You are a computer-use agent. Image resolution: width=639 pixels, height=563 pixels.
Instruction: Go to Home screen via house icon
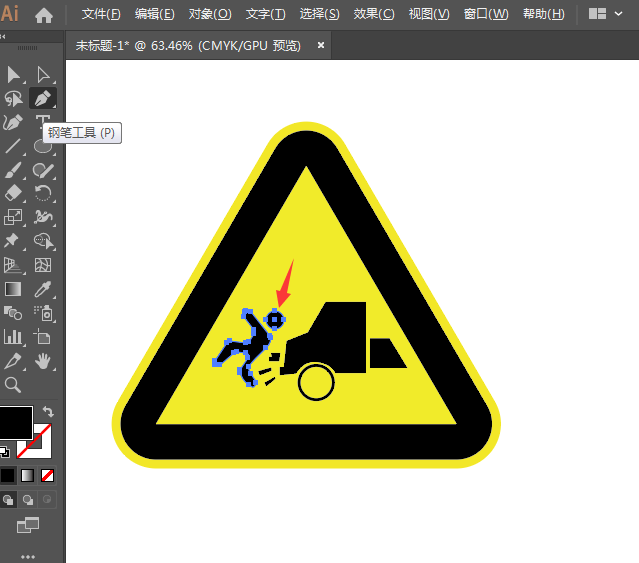pos(44,15)
